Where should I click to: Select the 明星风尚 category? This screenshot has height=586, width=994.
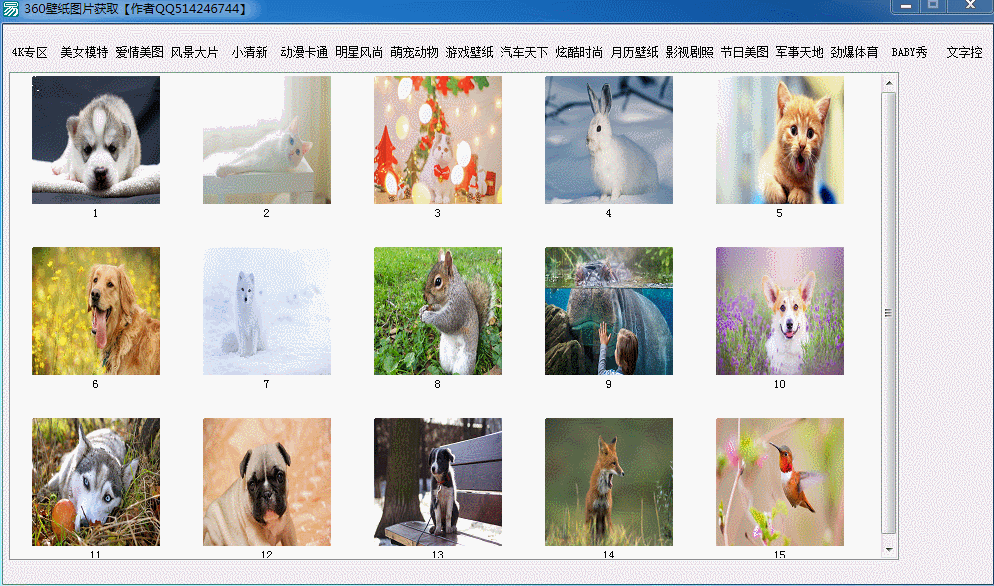pyautogui.click(x=359, y=52)
